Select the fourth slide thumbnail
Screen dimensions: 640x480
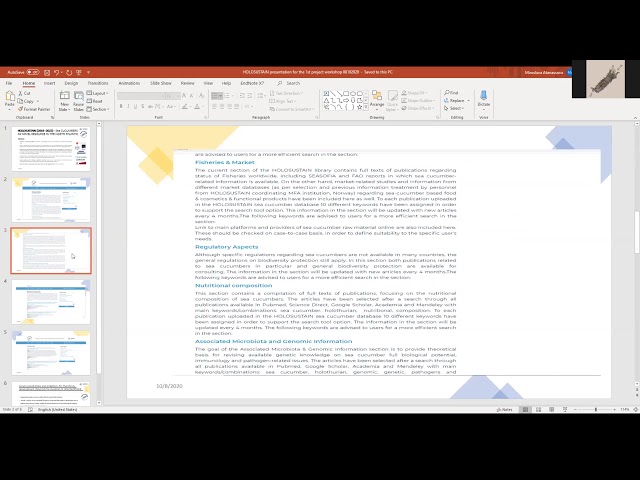pyautogui.click(x=51, y=301)
